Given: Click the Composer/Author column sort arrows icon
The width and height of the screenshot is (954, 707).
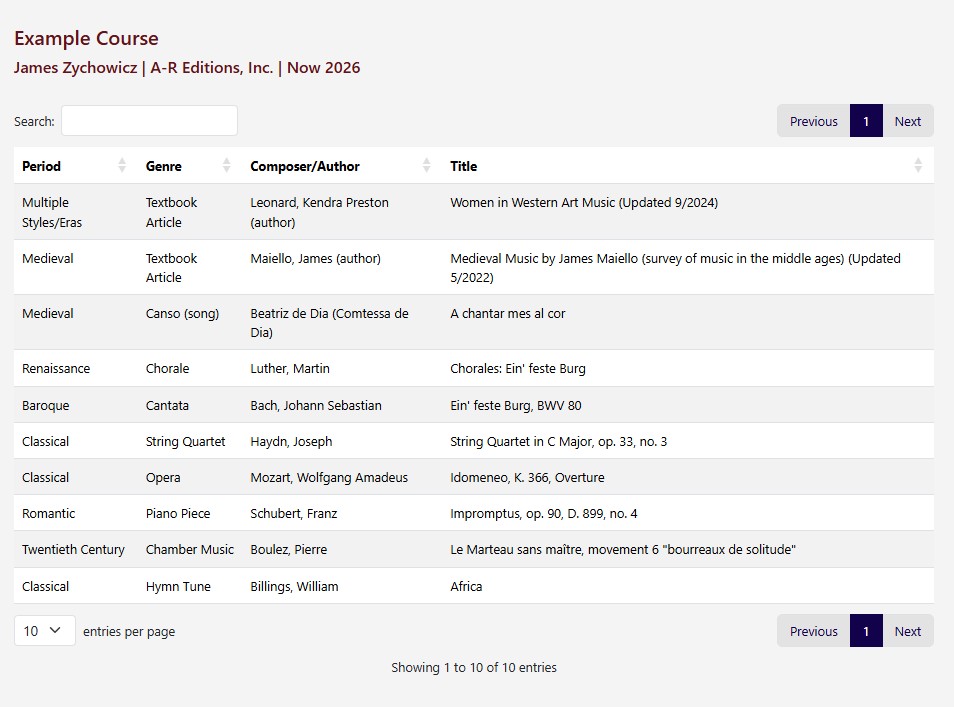Looking at the screenshot, I should click(427, 166).
